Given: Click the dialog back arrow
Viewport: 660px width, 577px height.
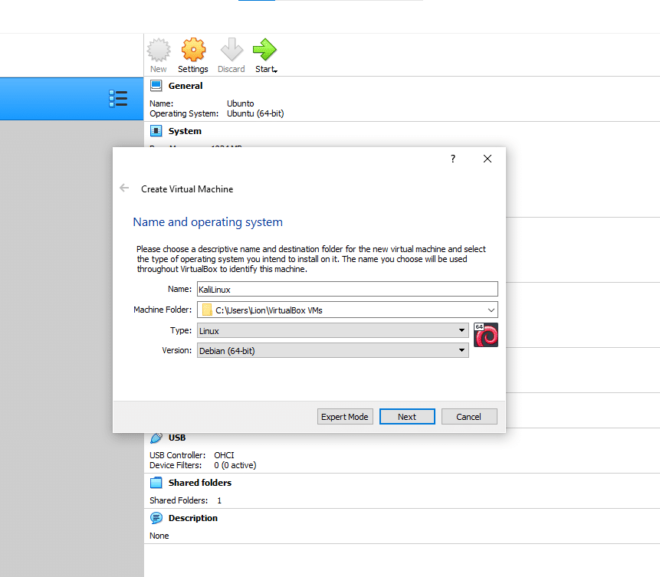Looking at the screenshot, I should pyautogui.click(x=124, y=188).
